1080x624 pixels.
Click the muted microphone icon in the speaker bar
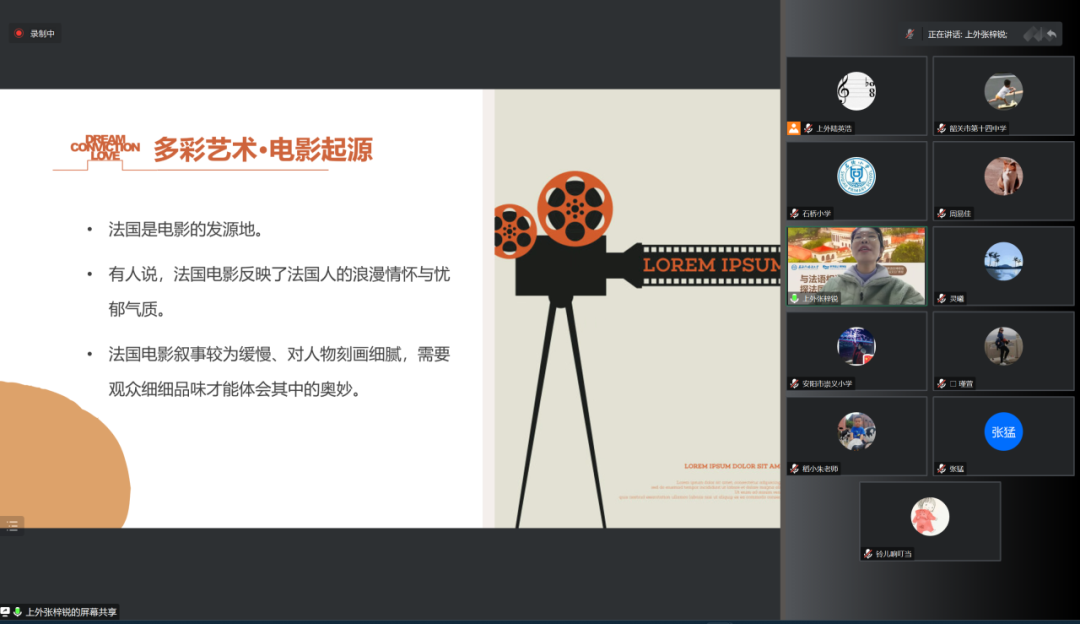pos(910,34)
